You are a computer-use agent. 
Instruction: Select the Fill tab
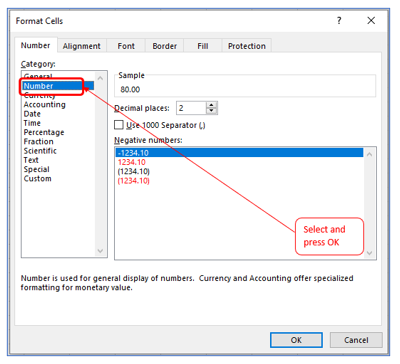(203, 46)
